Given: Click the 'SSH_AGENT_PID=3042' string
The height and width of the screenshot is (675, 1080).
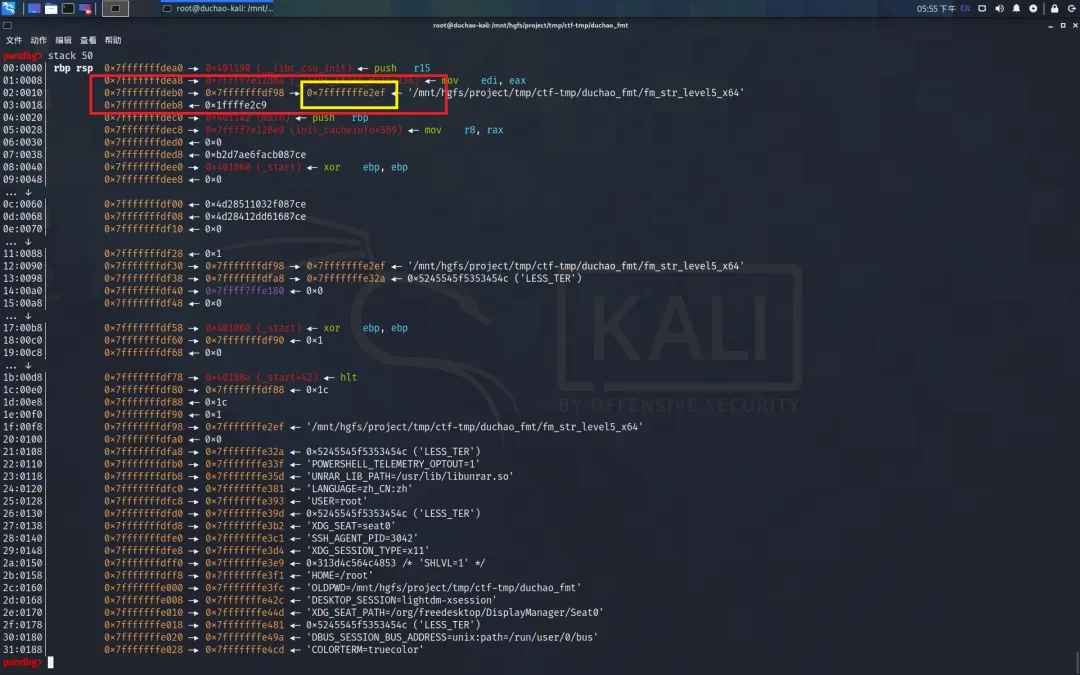Looking at the screenshot, I should point(362,538).
